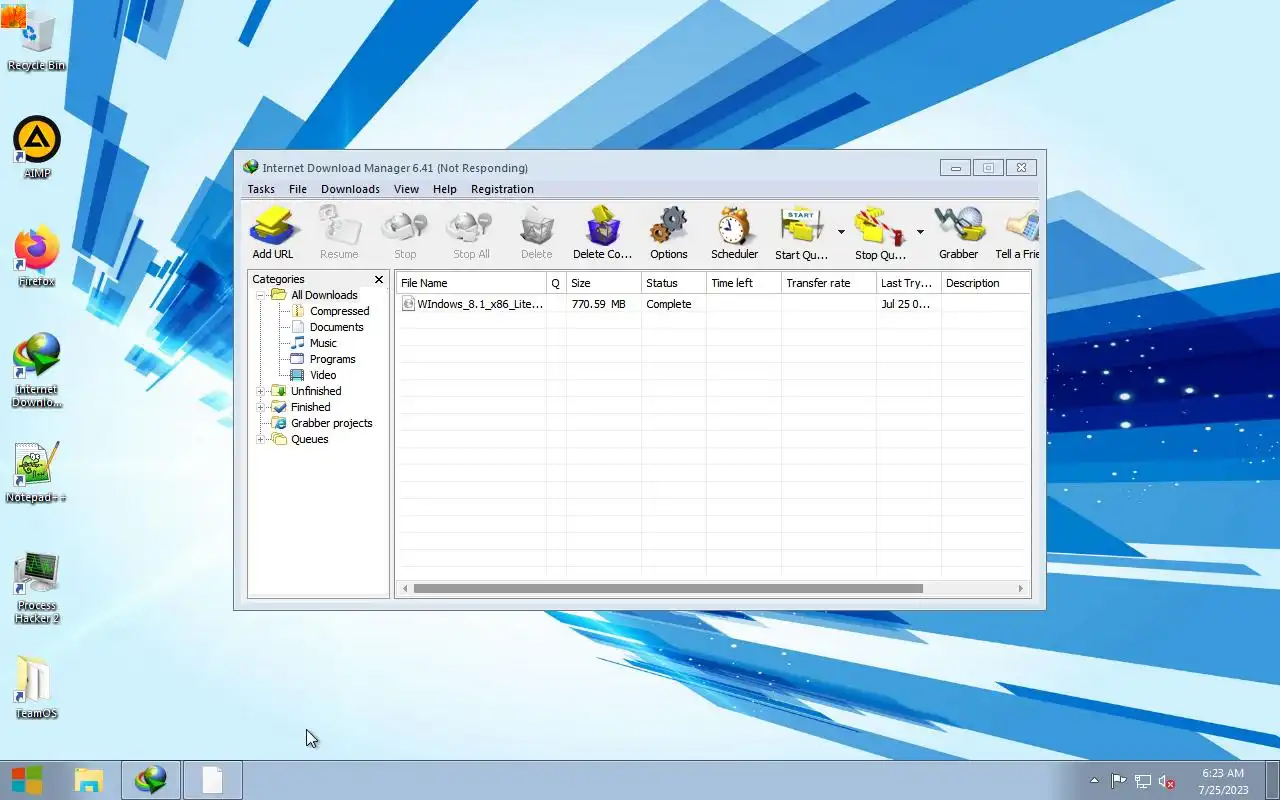The width and height of the screenshot is (1280, 800).
Task: Select the Process Hacker 2 desktop shortcut
Action: [x=37, y=586]
